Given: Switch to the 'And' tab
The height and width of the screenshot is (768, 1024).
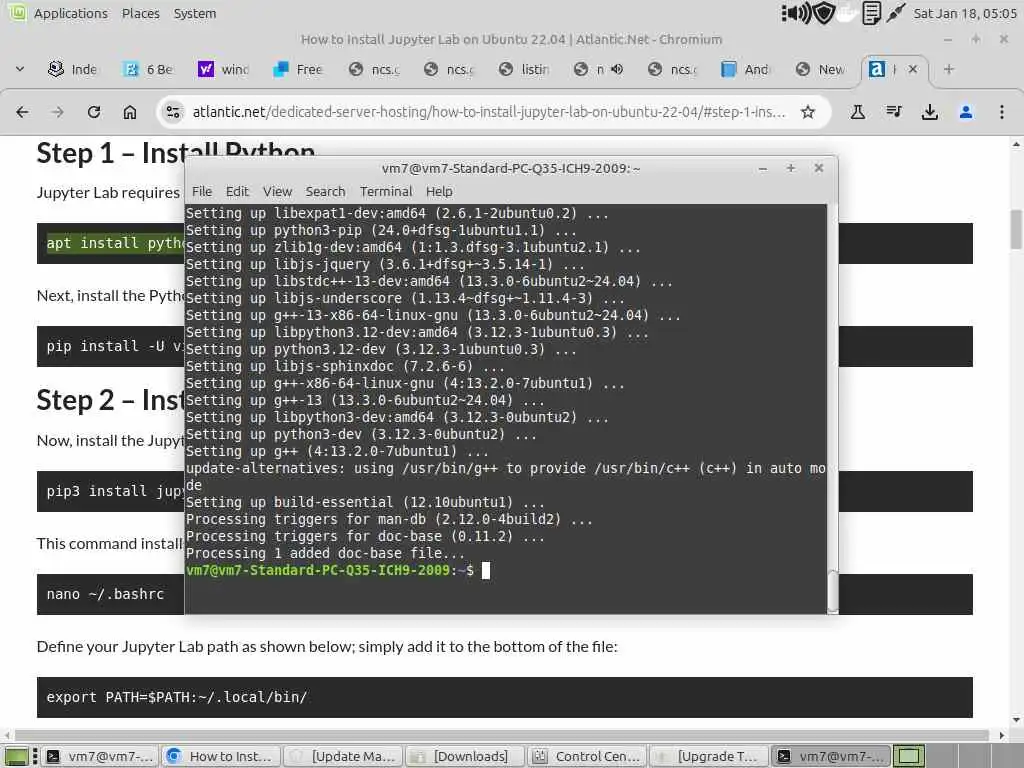Looking at the screenshot, I should (745, 69).
